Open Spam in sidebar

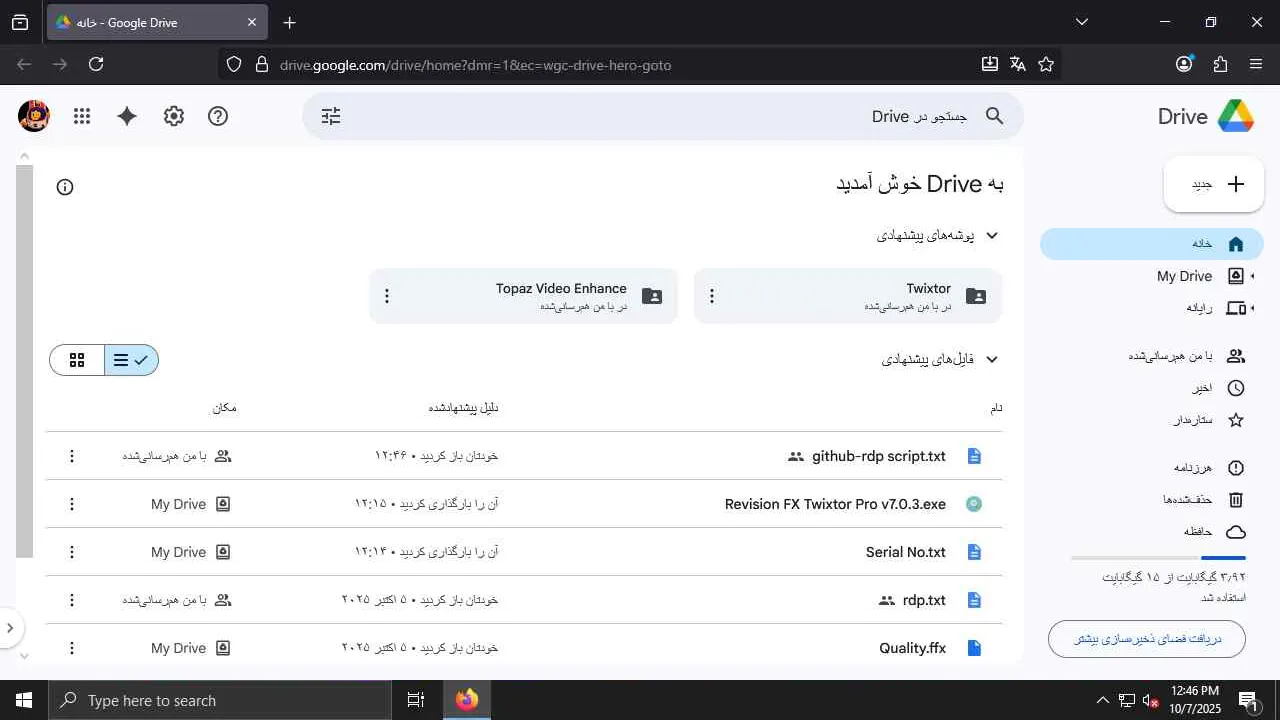1152,468
